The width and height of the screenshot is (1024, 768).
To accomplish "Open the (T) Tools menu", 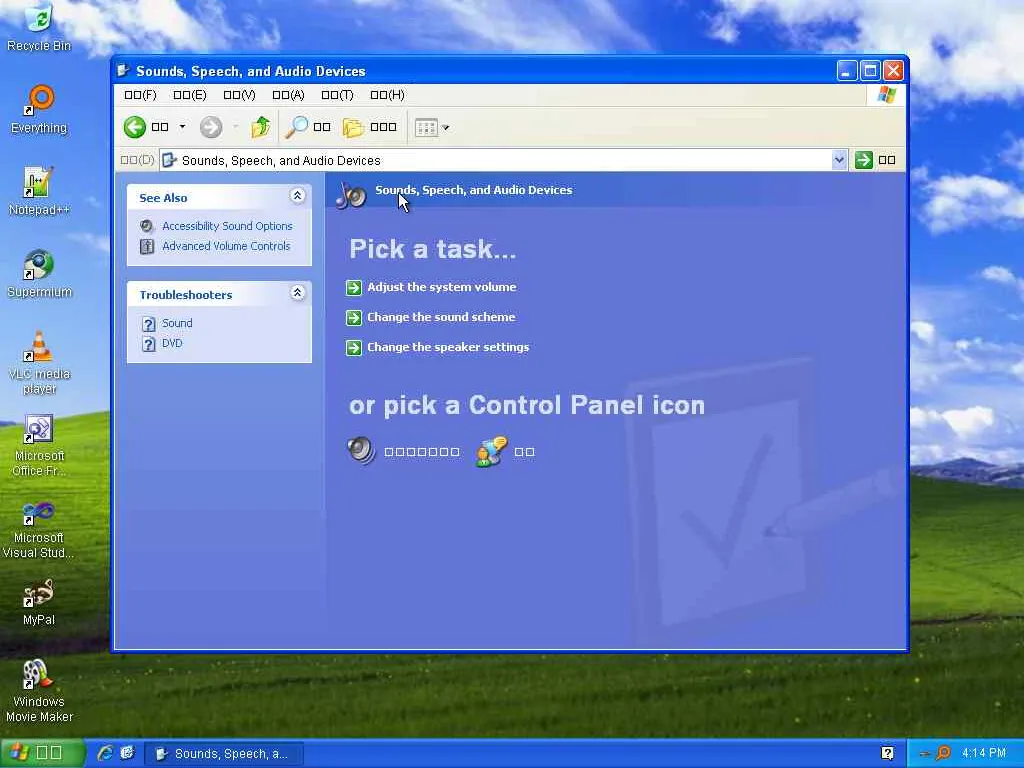I will (338, 95).
